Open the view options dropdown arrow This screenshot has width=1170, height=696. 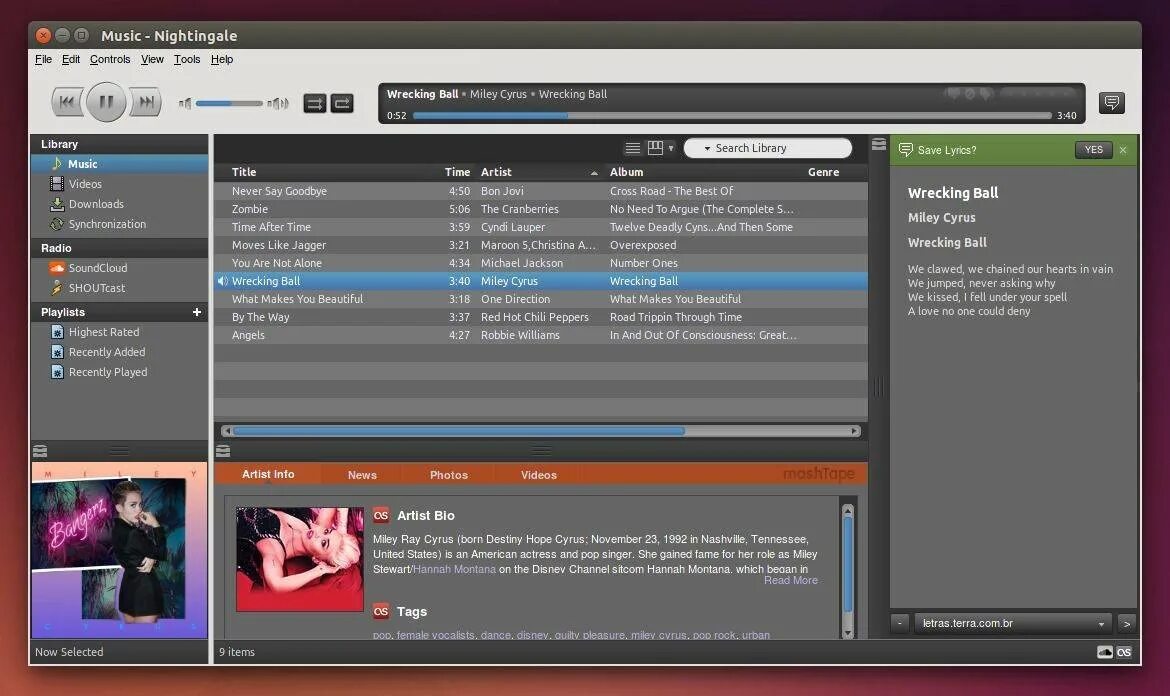pos(671,148)
